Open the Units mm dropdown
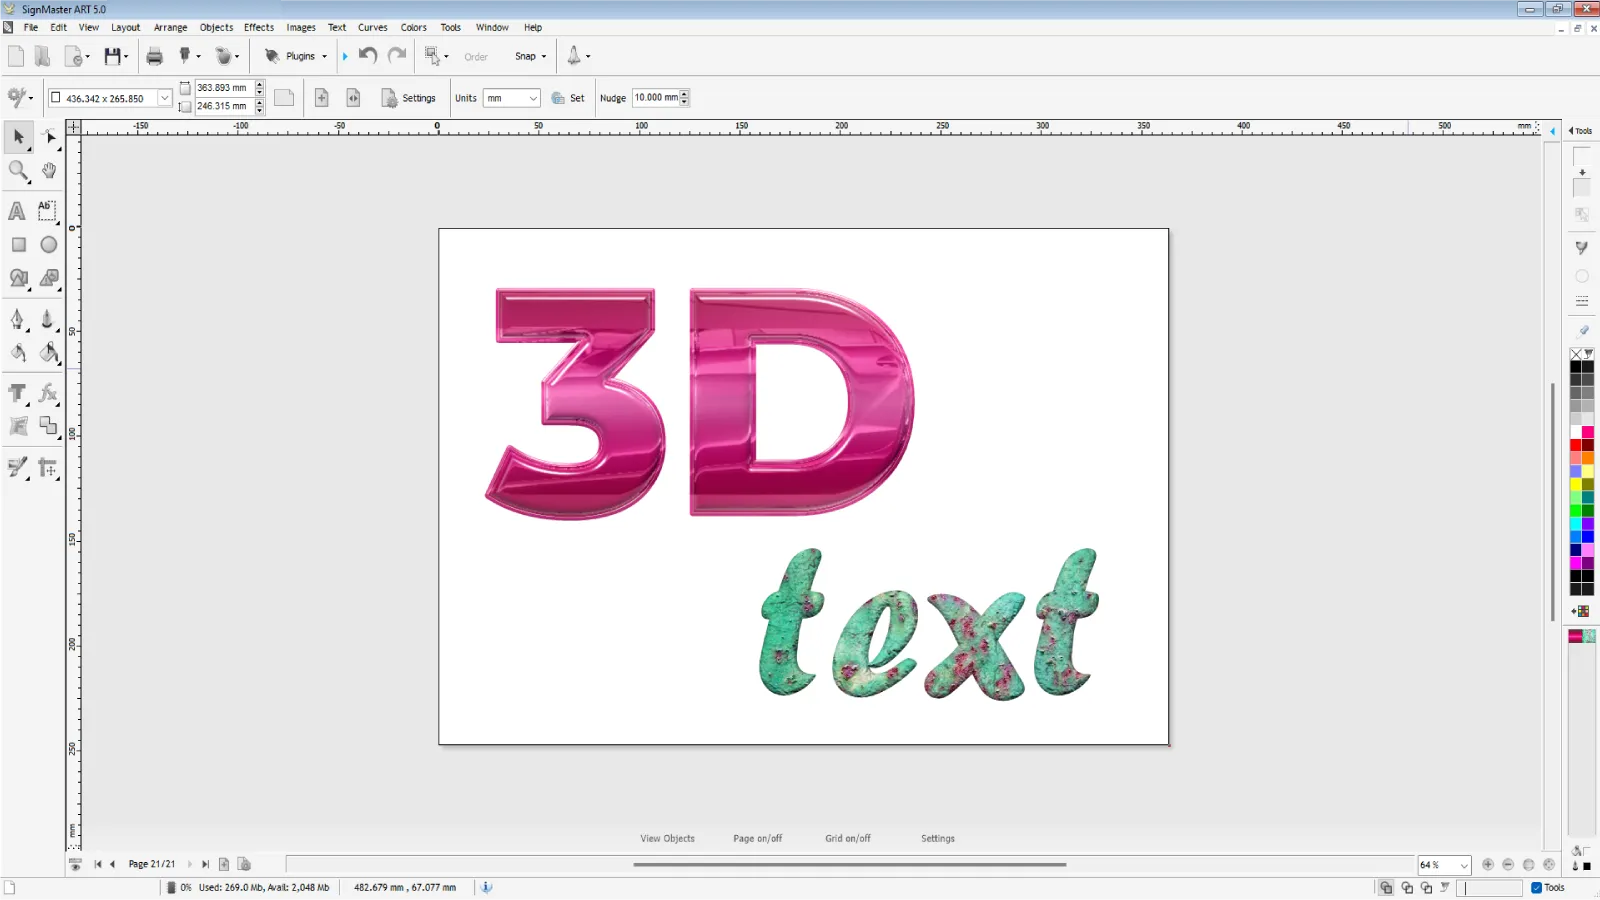Viewport: 1600px width, 900px height. pos(533,98)
